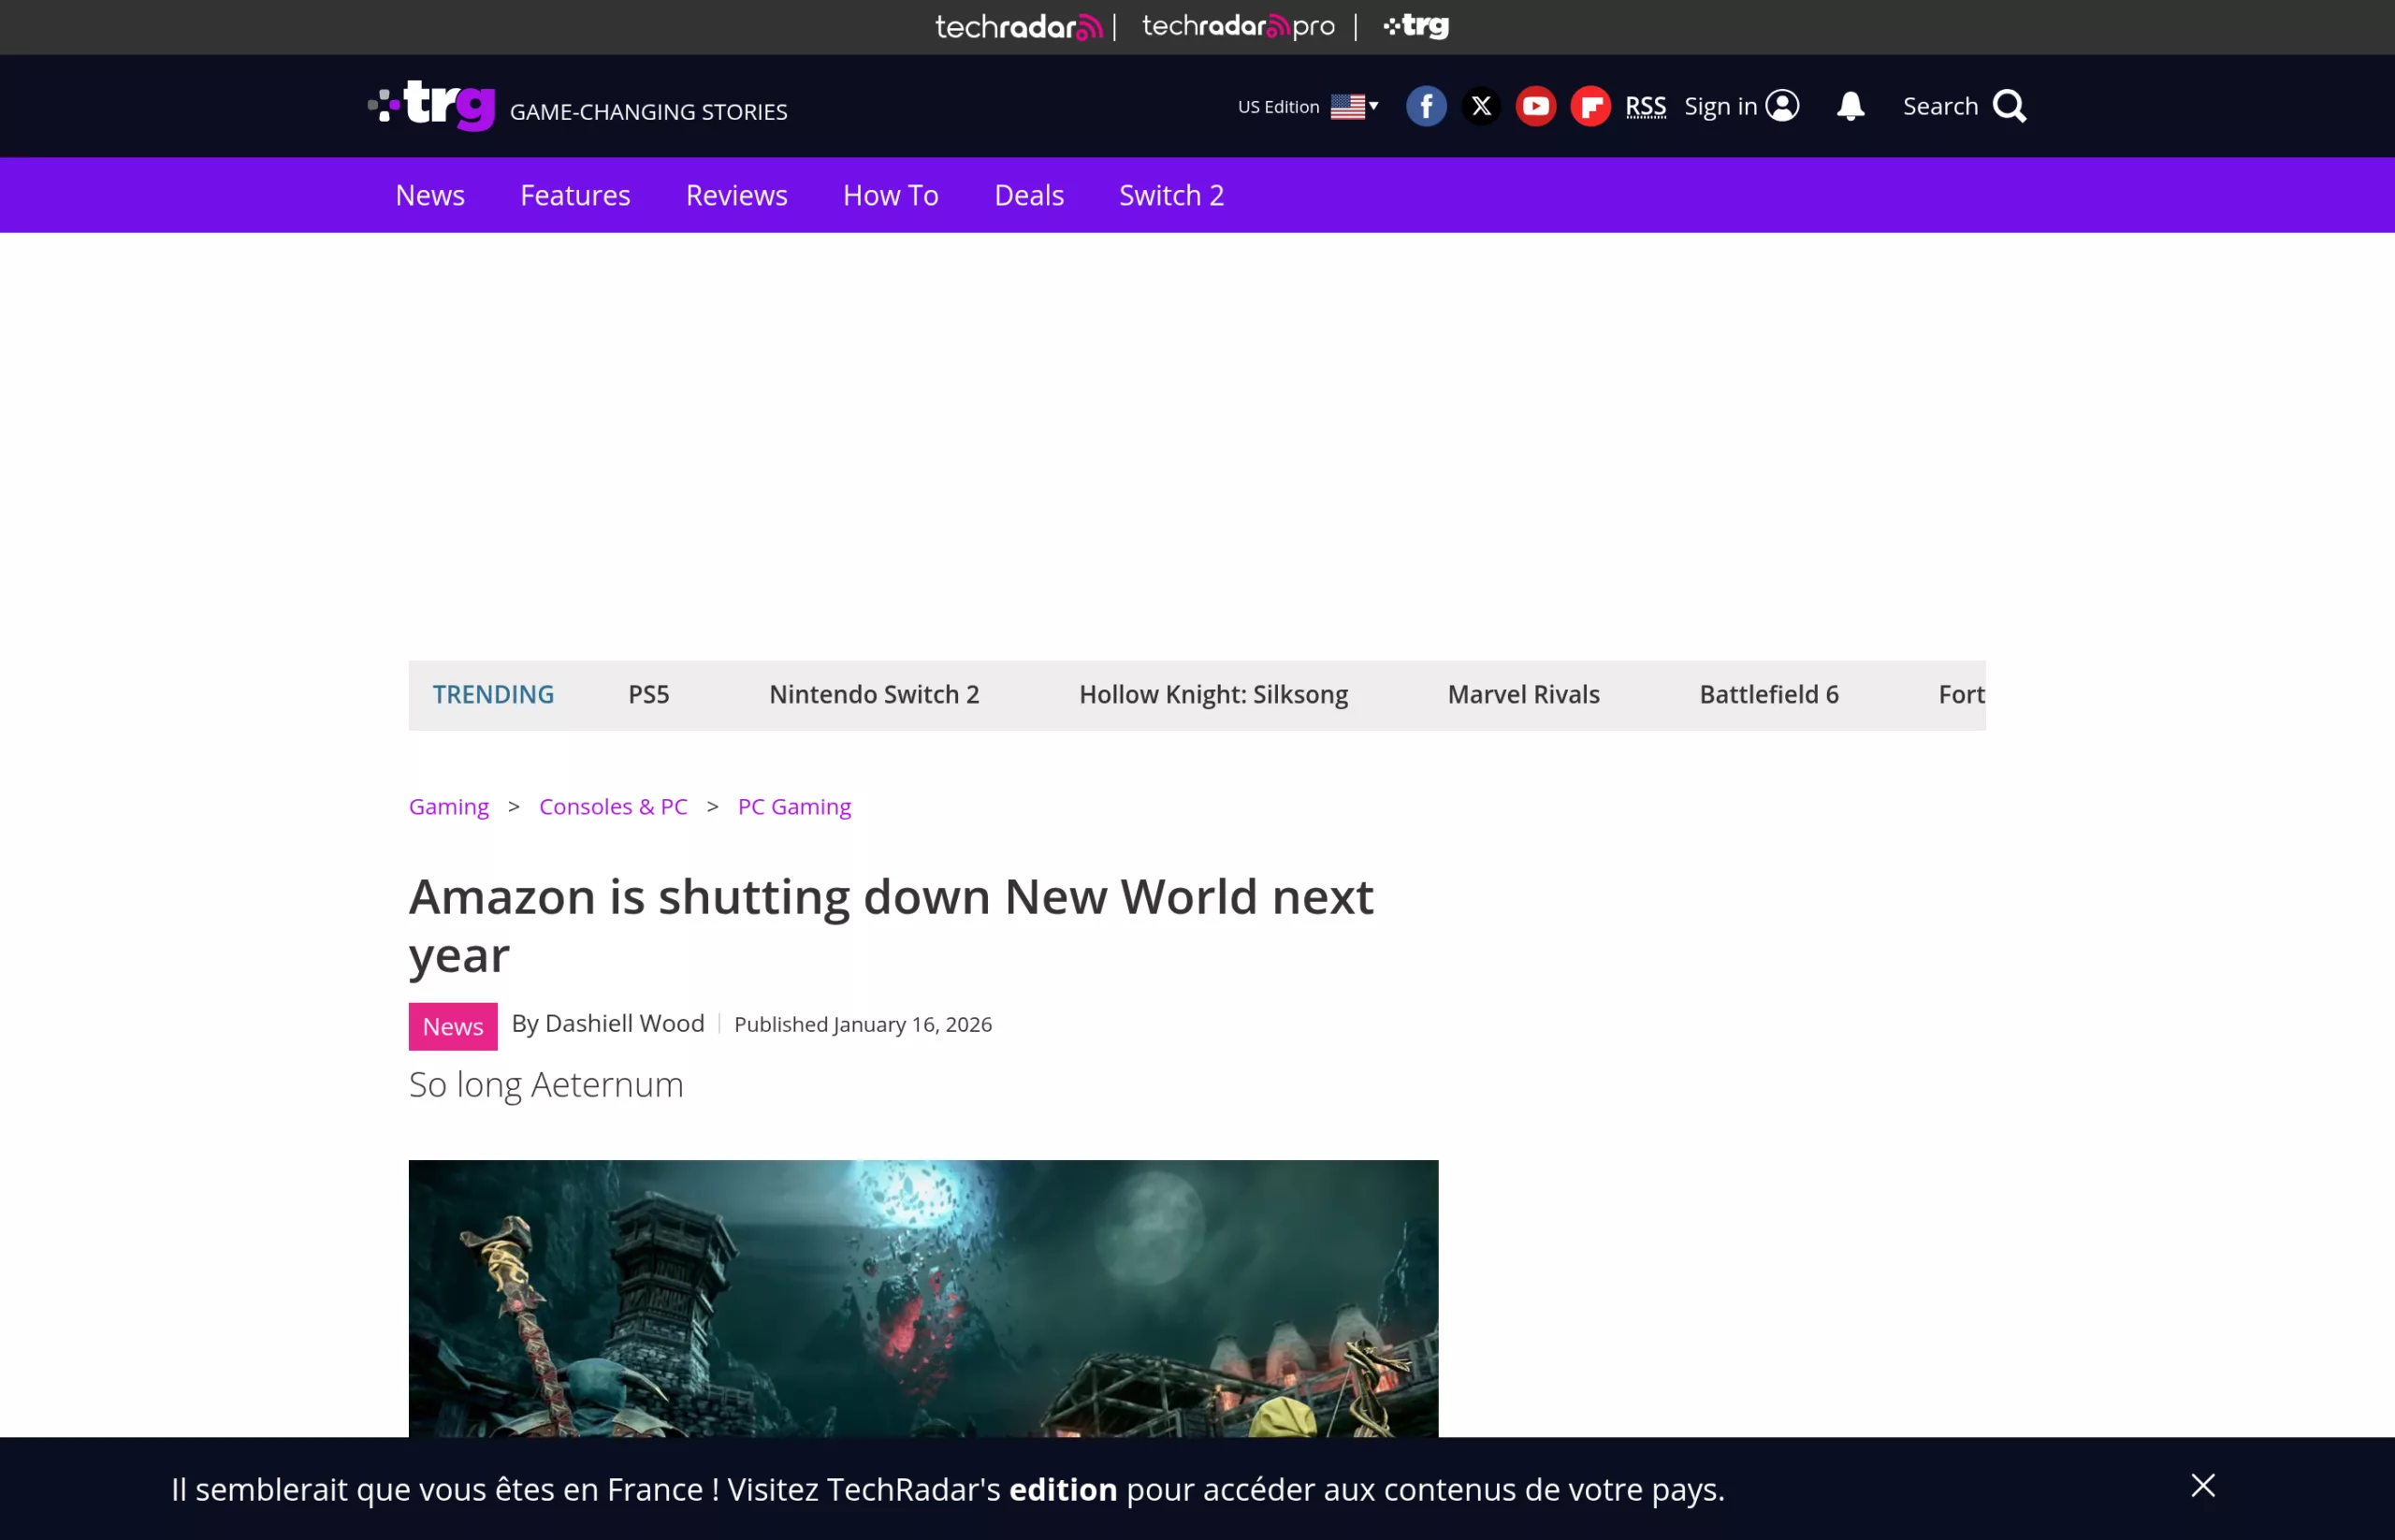Click the Consoles & PC breadcrumb
Image resolution: width=2395 pixels, height=1540 pixels.
613,807
